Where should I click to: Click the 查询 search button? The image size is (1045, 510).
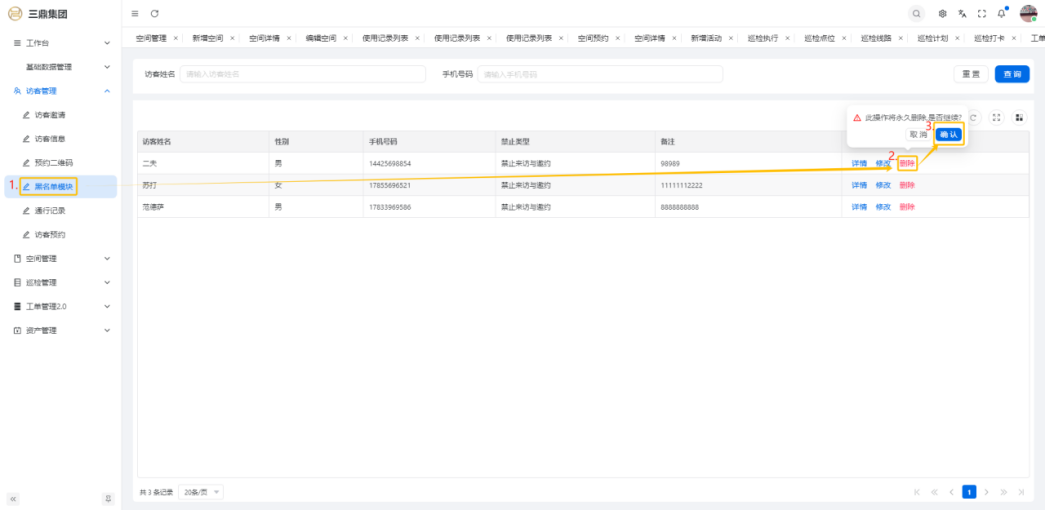click(1012, 74)
